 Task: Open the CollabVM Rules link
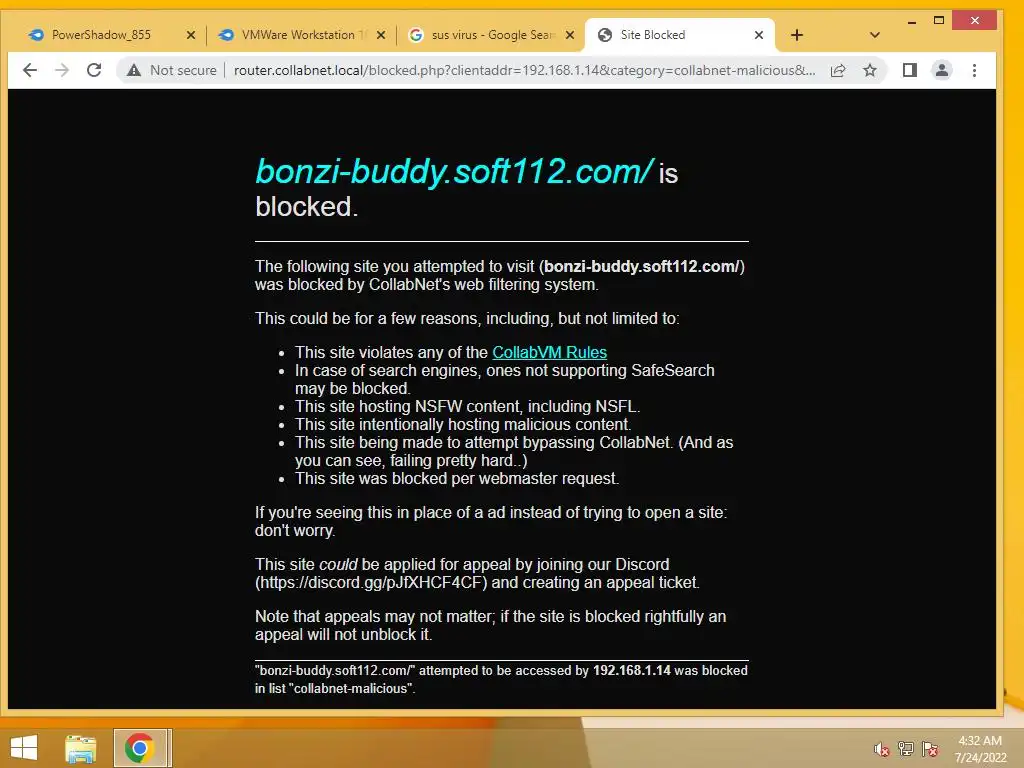(549, 353)
